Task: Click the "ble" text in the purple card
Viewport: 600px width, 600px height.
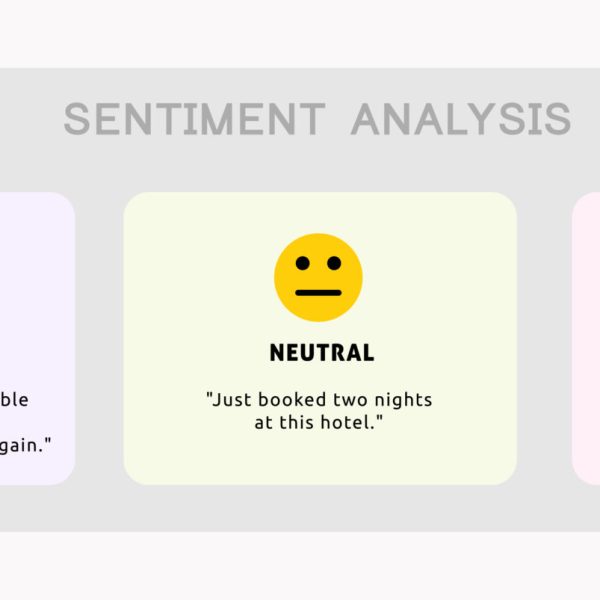Action: [x=14, y=399]
